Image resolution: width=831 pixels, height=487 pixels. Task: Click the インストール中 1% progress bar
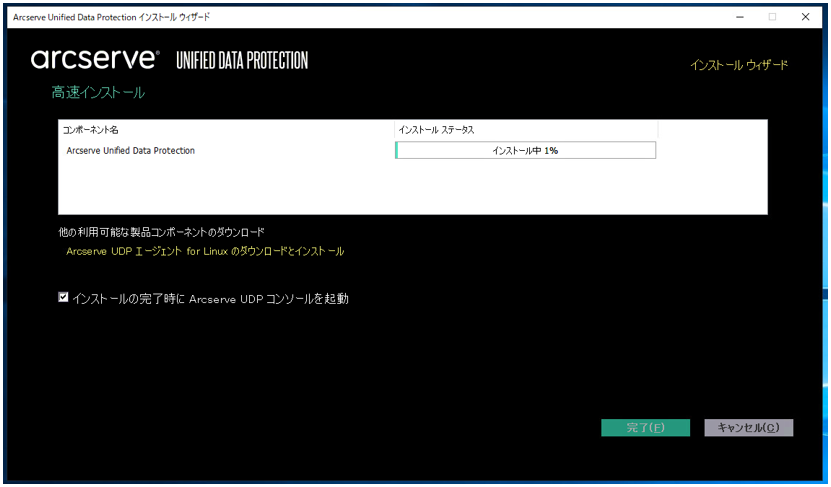point(525,150)
